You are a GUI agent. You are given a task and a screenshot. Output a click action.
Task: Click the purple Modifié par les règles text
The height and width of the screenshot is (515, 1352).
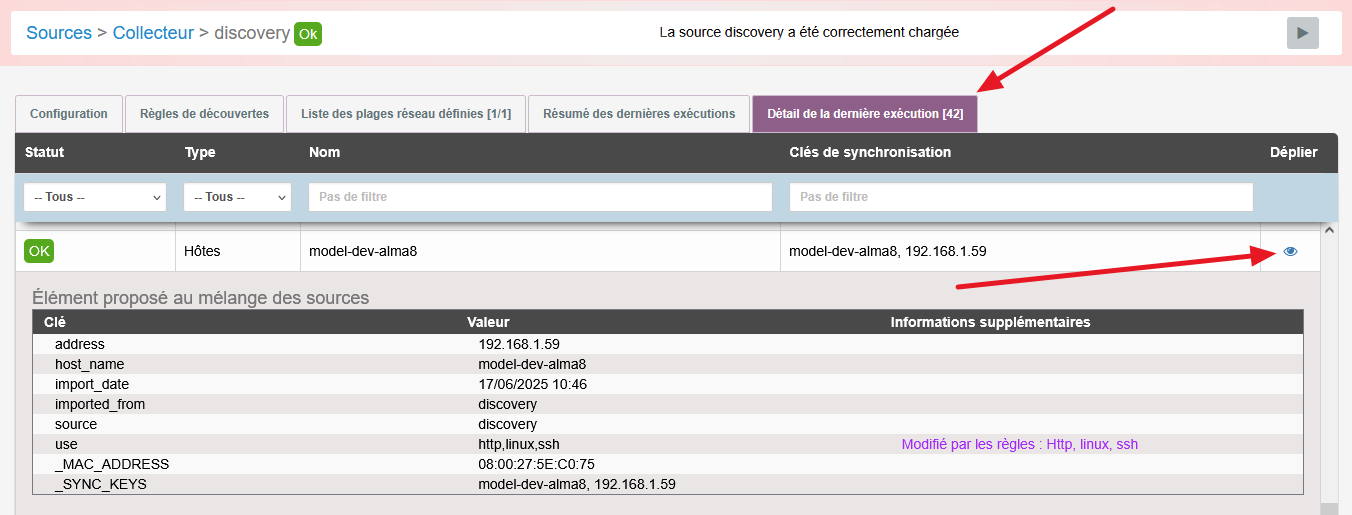point(1019,445)
